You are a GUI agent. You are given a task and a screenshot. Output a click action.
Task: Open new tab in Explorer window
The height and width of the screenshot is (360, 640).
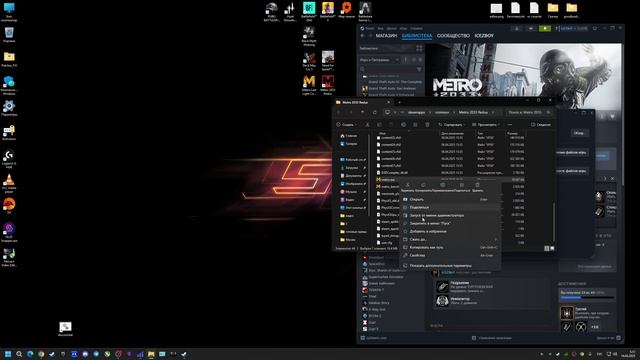[x=399, y=102]
